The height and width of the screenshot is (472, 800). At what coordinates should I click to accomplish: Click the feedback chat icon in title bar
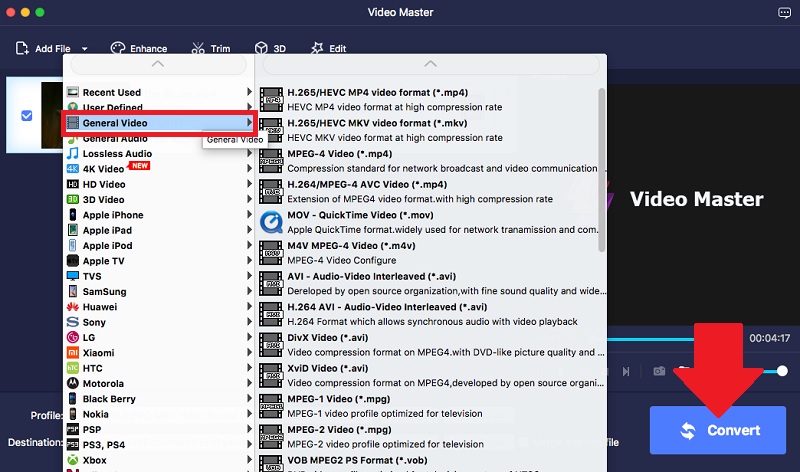tap(784, 13)
